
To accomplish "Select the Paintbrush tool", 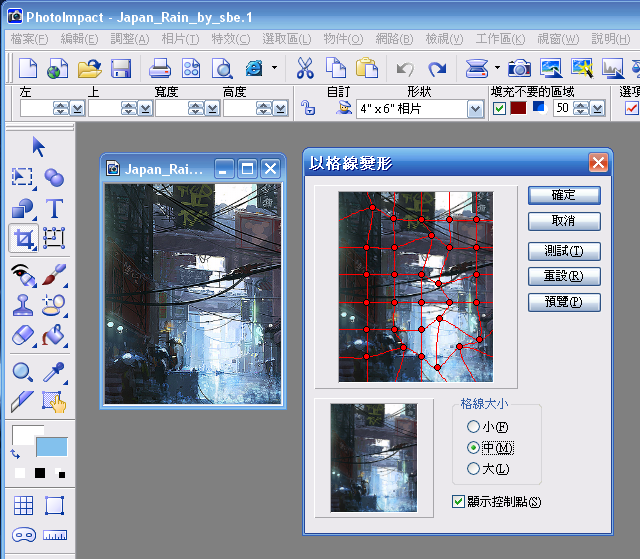I will pyautogui.click(x=54, y=275).
